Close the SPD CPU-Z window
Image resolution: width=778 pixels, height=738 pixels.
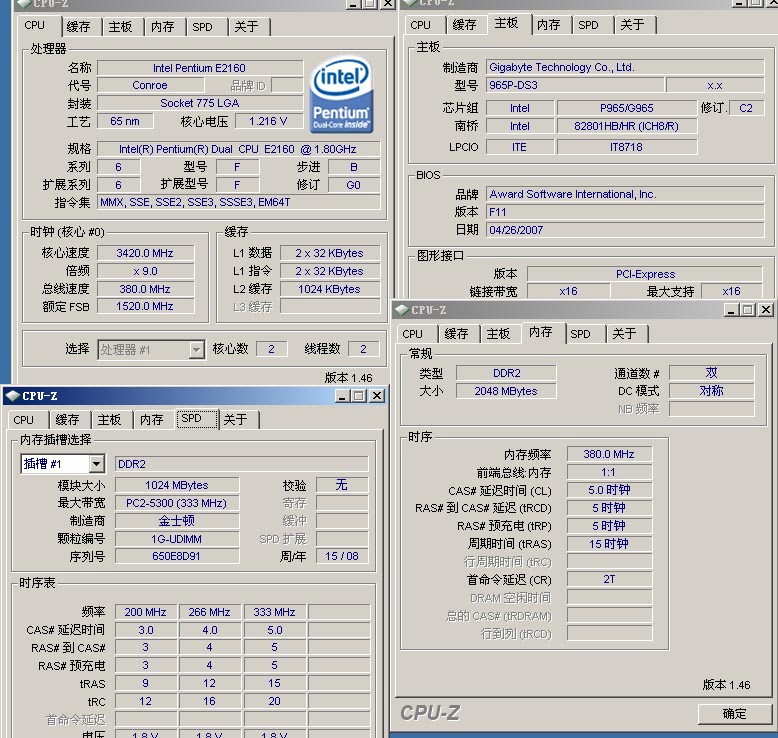point(377,396)
